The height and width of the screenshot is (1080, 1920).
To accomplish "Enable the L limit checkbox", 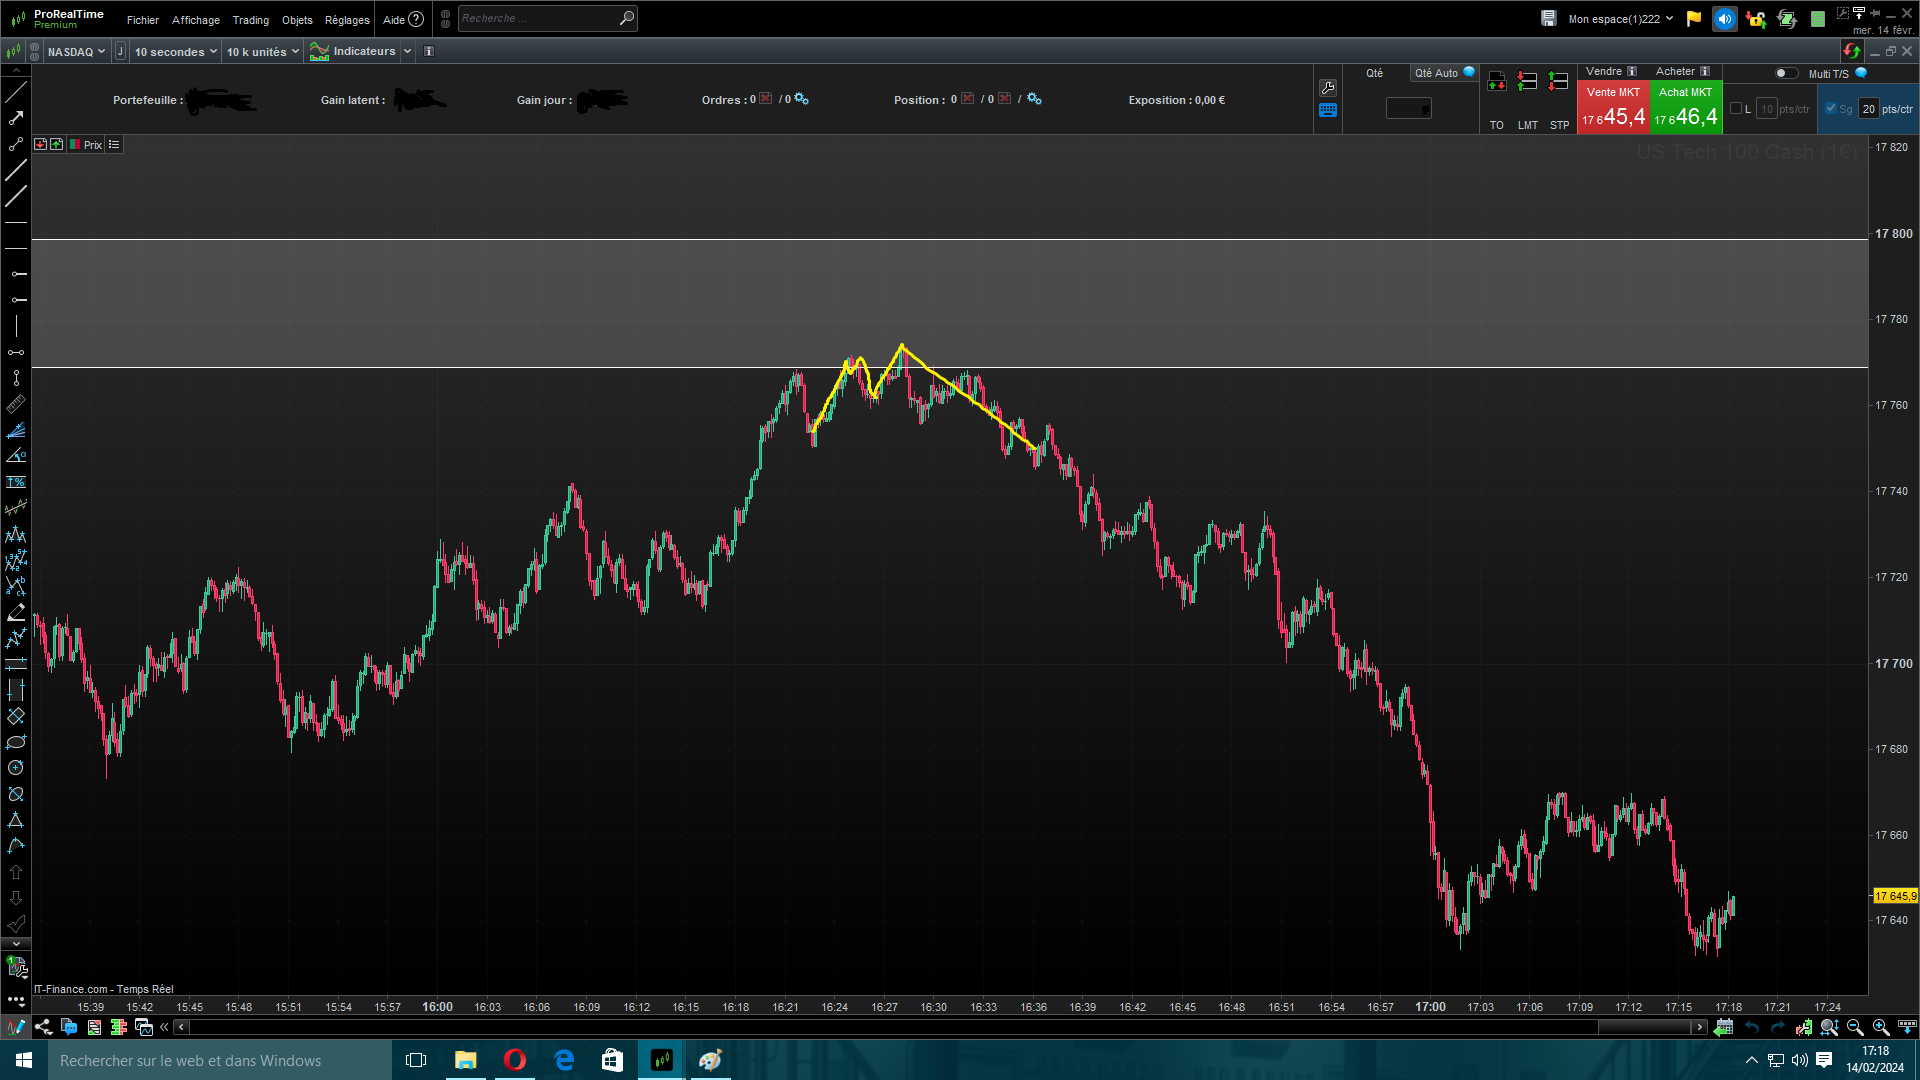I will (x=1736, y=109).
